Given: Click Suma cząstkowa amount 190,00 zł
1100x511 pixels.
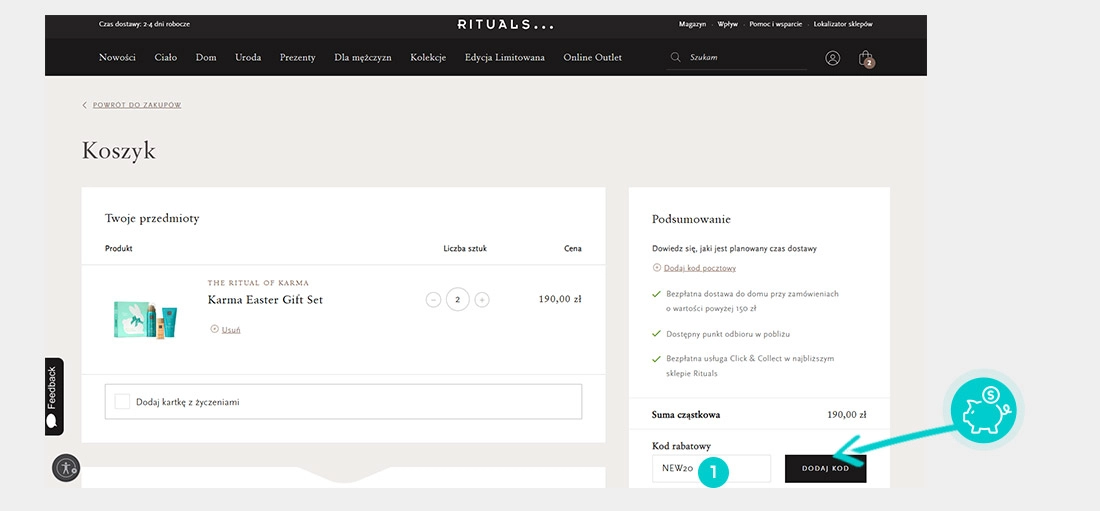Looking at the screenshot, I should [847, 414].
